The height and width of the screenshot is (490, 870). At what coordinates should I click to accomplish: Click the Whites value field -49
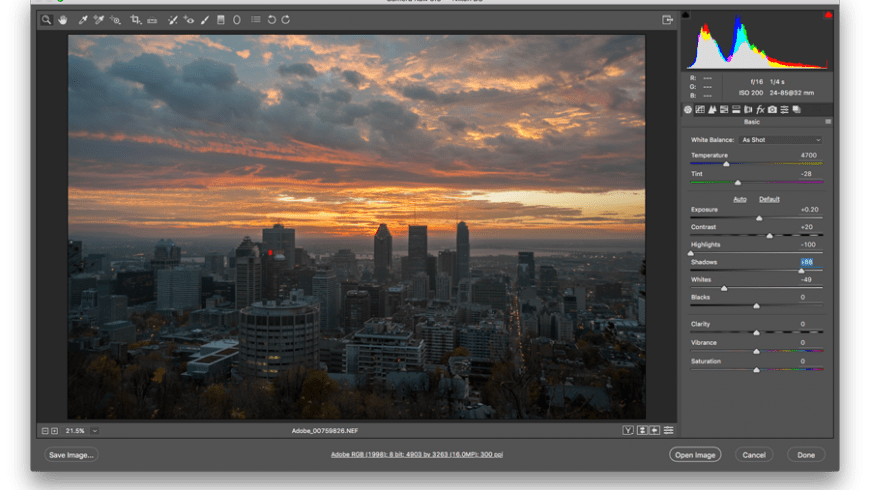pyautogui.click(x=806, y=280)
